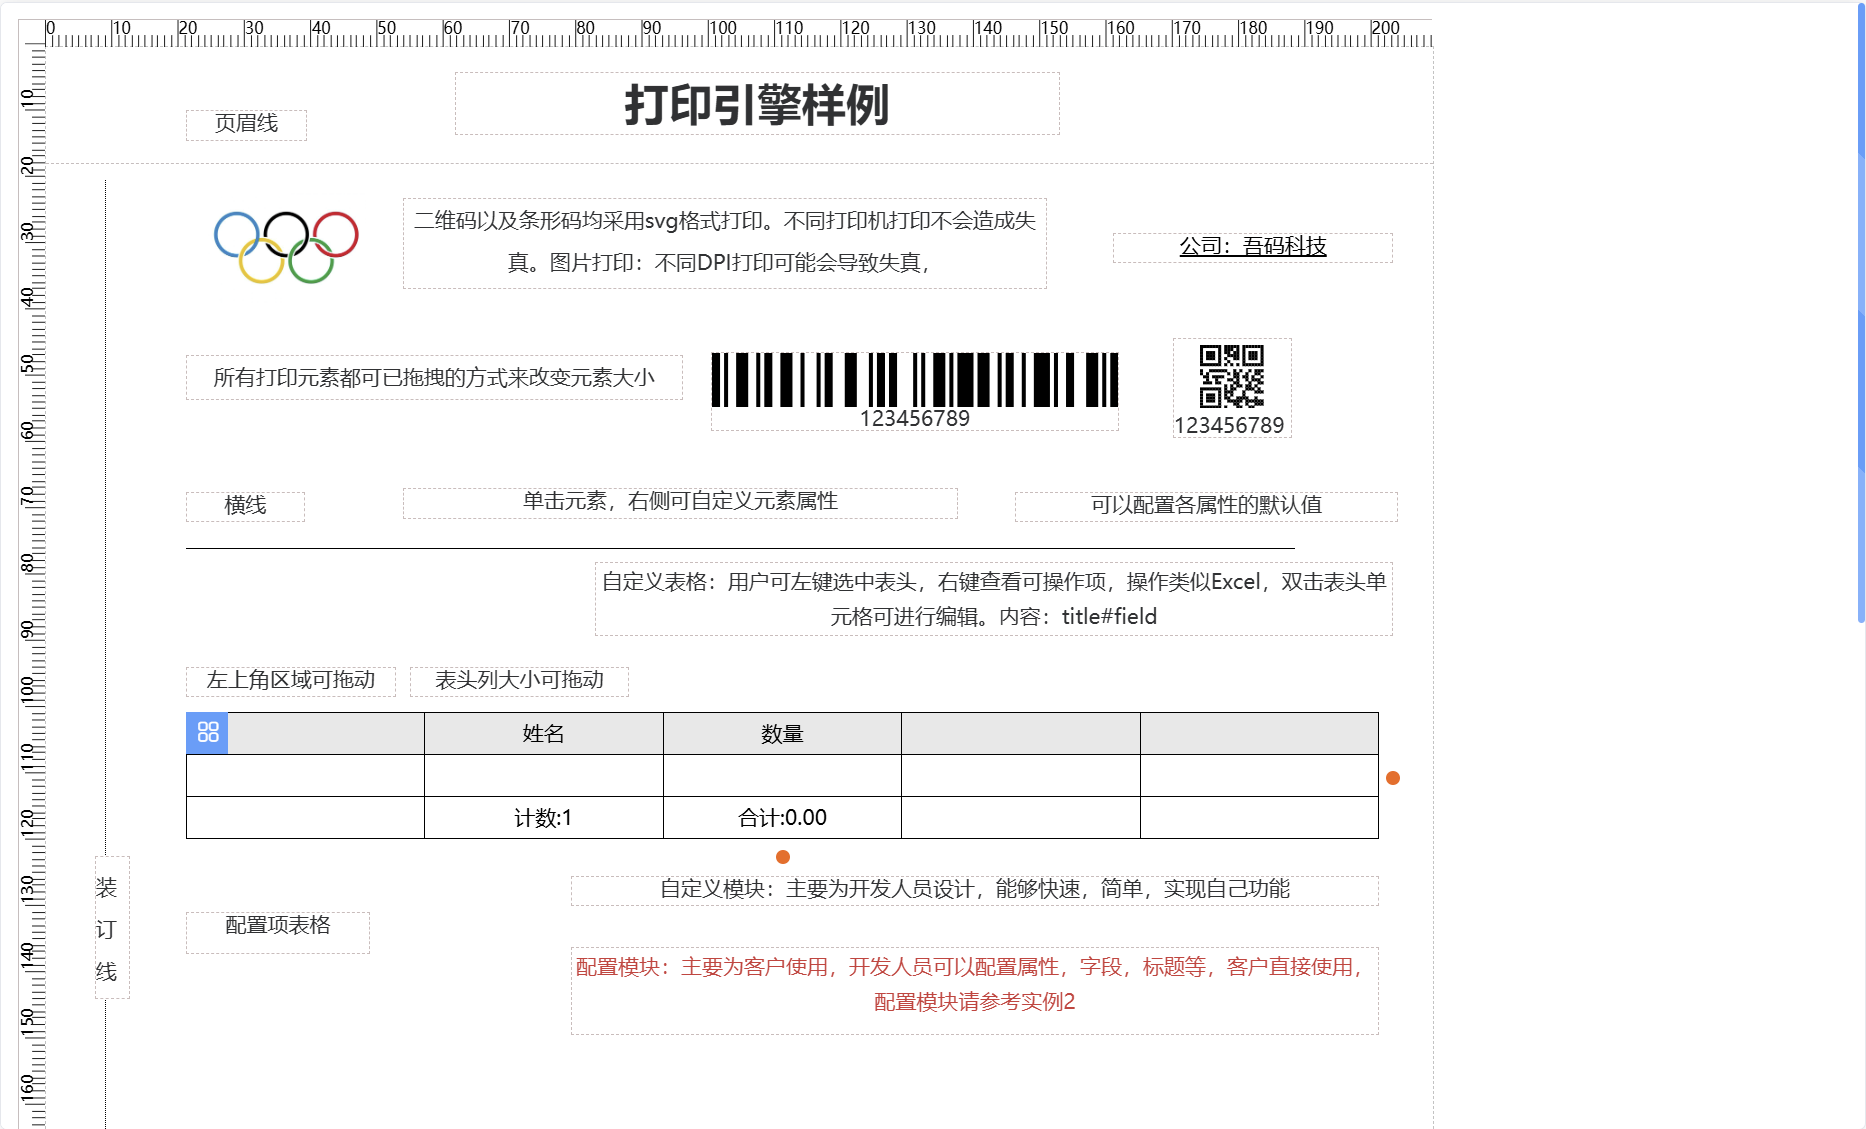Select the 横线 label
The width and height of the screenshot is (1866, 1129).
pos(245,506)
